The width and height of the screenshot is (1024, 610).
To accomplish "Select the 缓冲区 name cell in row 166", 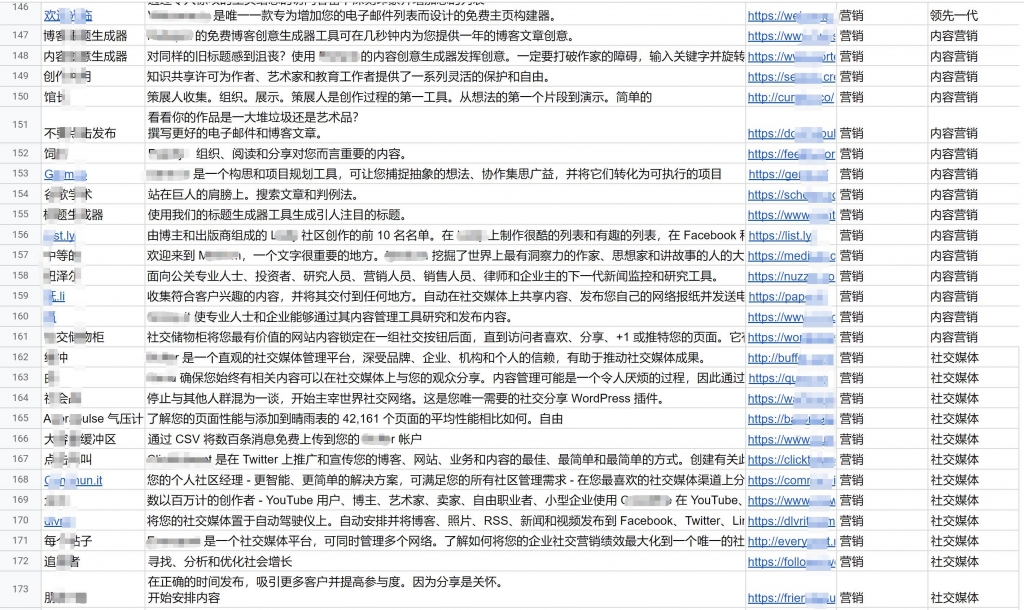I will point(93,440).
